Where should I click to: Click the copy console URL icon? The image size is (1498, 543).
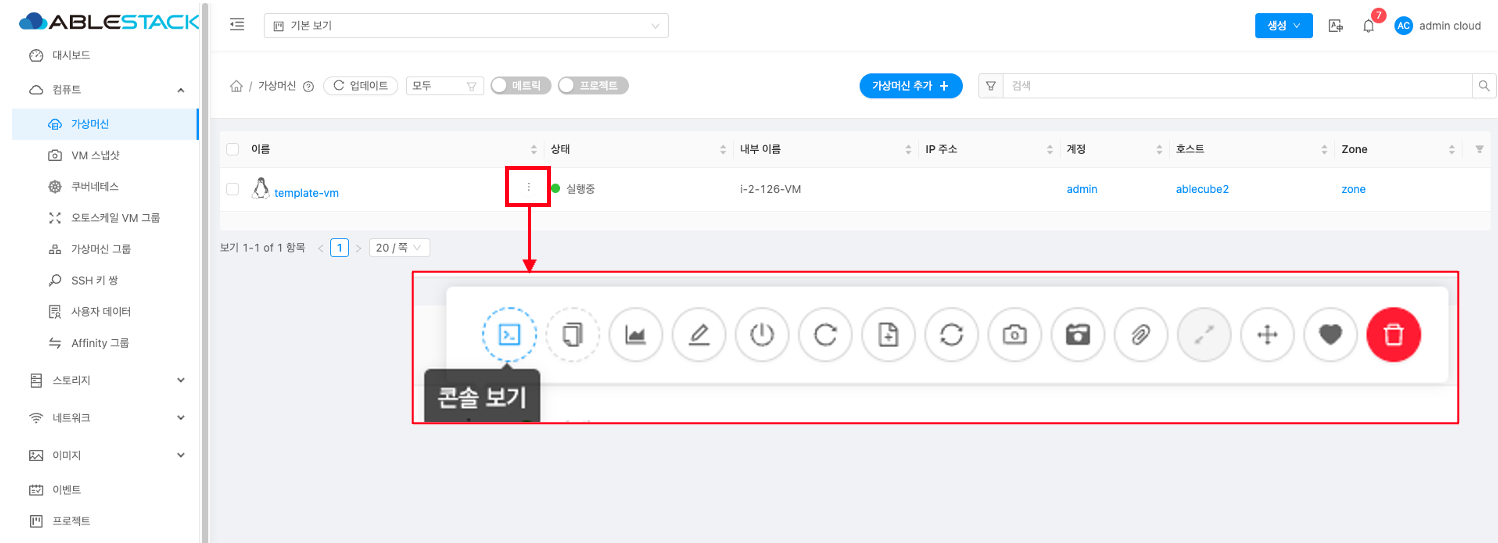(573, 335)
